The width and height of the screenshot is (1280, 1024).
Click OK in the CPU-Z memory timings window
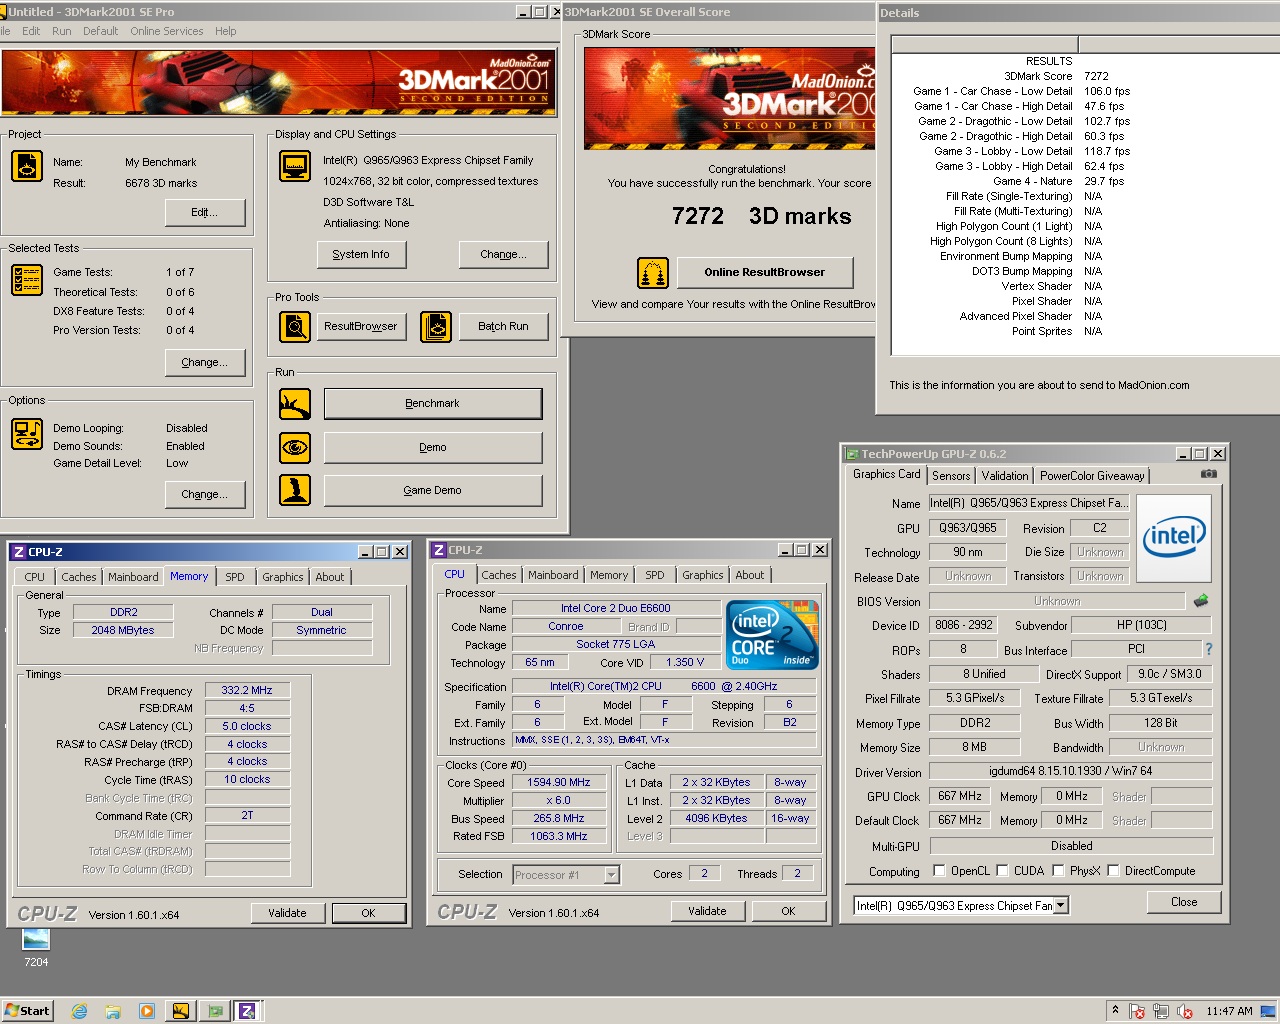pyautogui.click(x=368, y=913)
